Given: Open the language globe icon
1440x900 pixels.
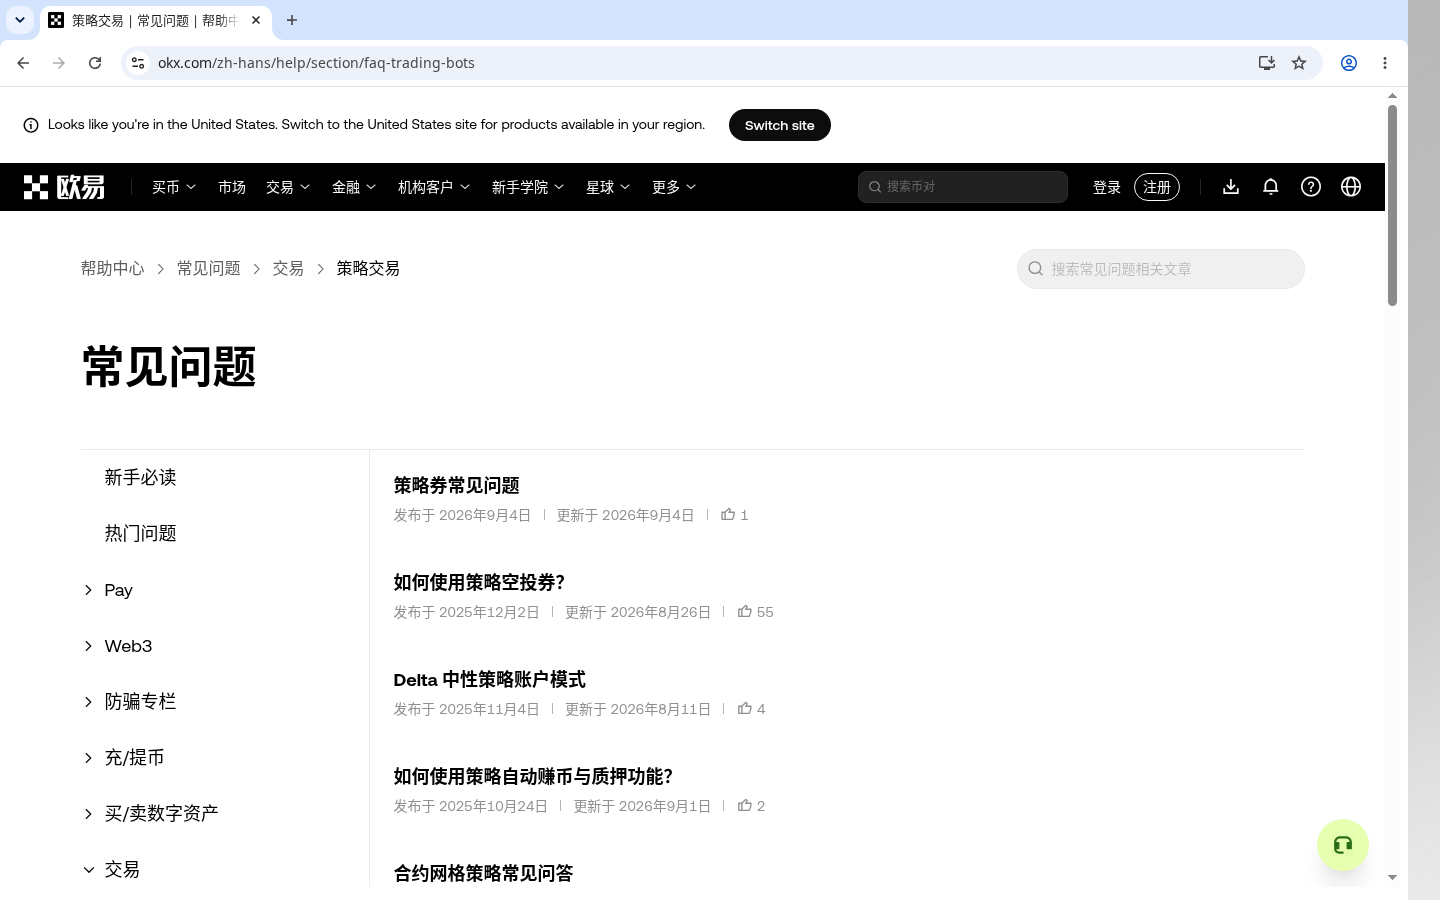Looking at the screenshot, I should [x=1351, y=187].
